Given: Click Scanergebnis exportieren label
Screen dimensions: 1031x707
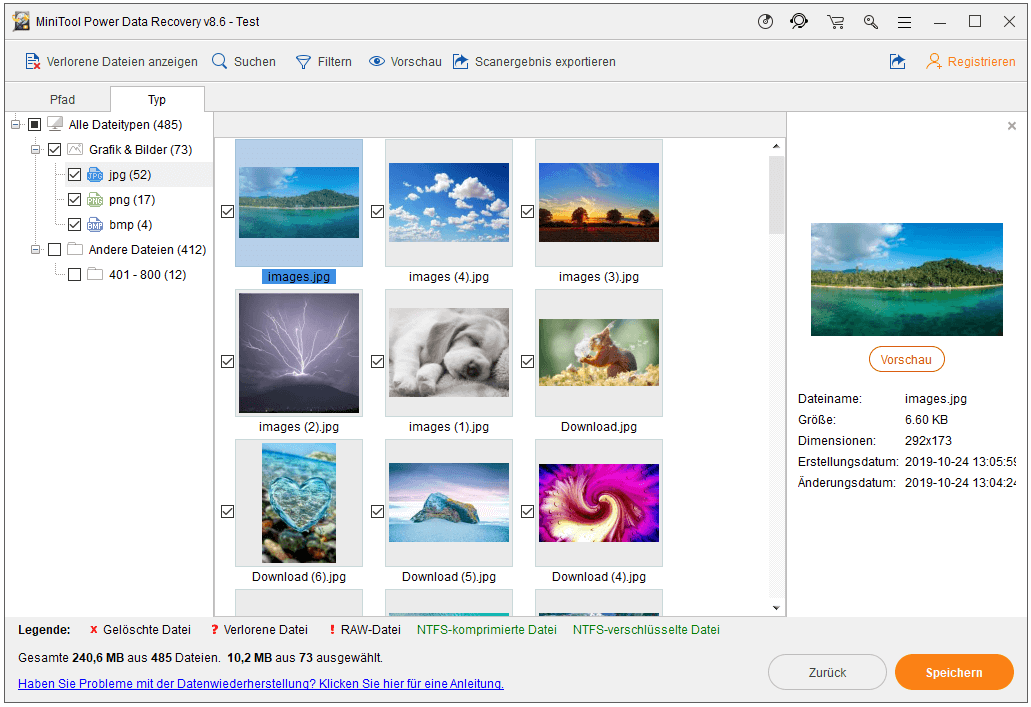Looking at the screenshot, I should [x=546, y=62].
